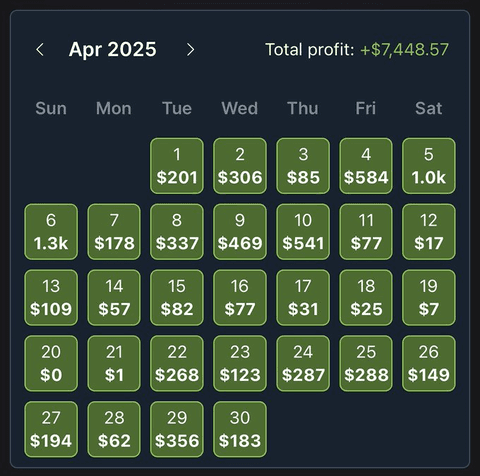
Task: Open the Apr 2025 month label
Action: coord(113,50)
